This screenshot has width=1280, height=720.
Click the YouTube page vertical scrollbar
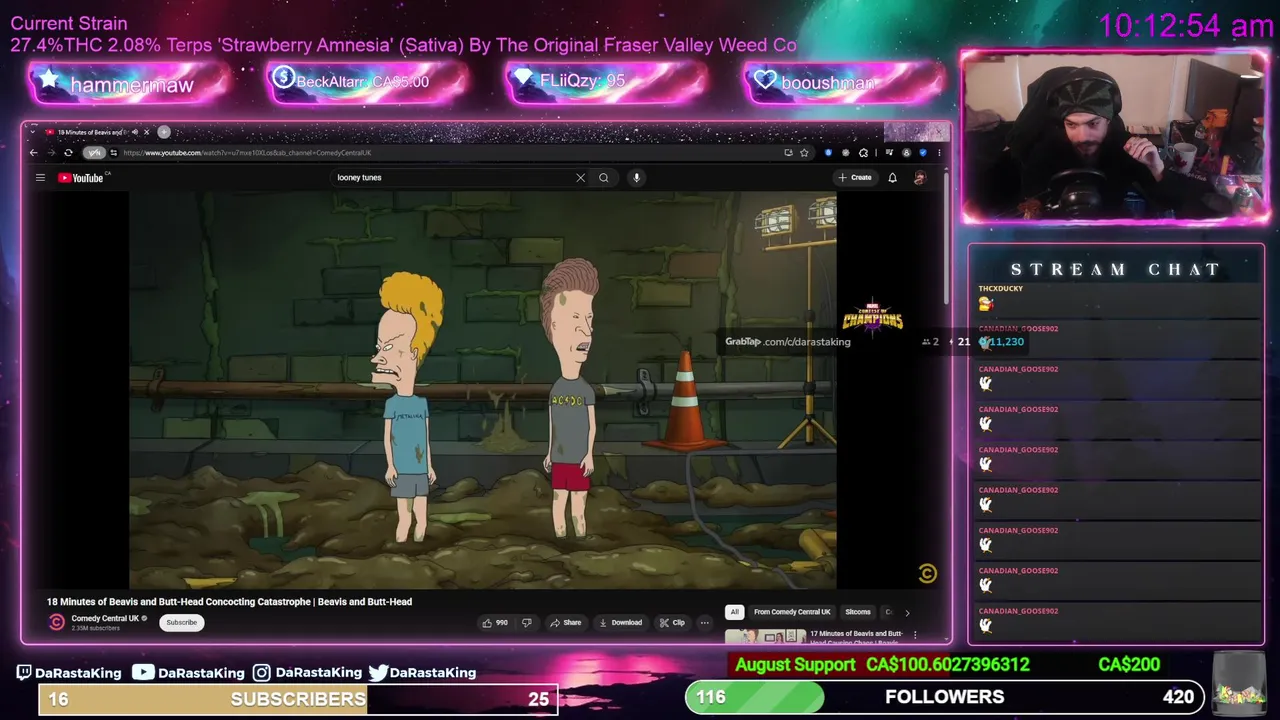pyautogui.click(x=945, y=240)
